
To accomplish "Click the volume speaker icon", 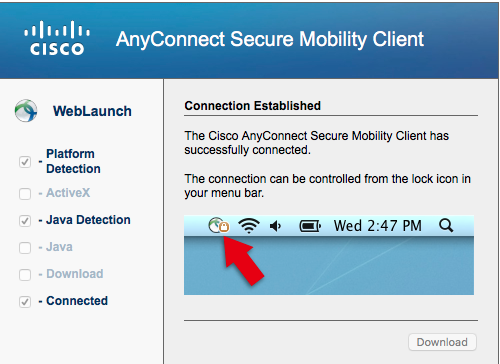I will tap(275, 226).
